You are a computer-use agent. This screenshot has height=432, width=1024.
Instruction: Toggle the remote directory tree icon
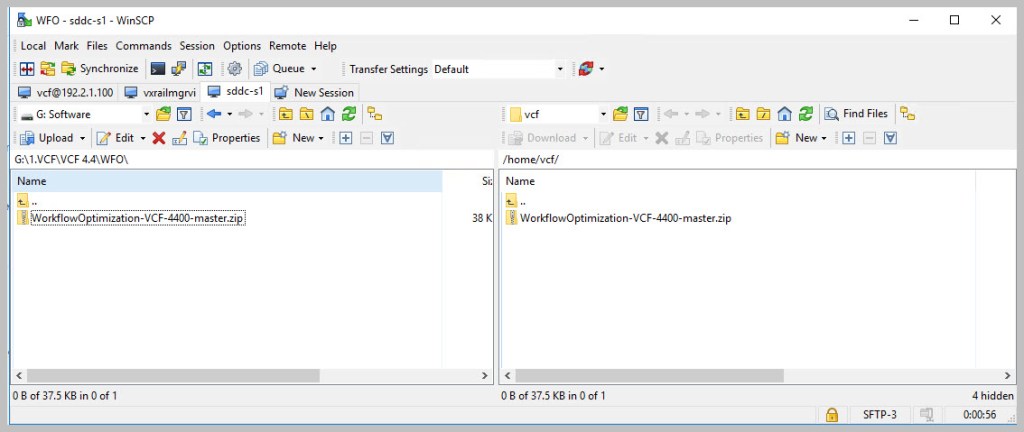tap(907, 114)
